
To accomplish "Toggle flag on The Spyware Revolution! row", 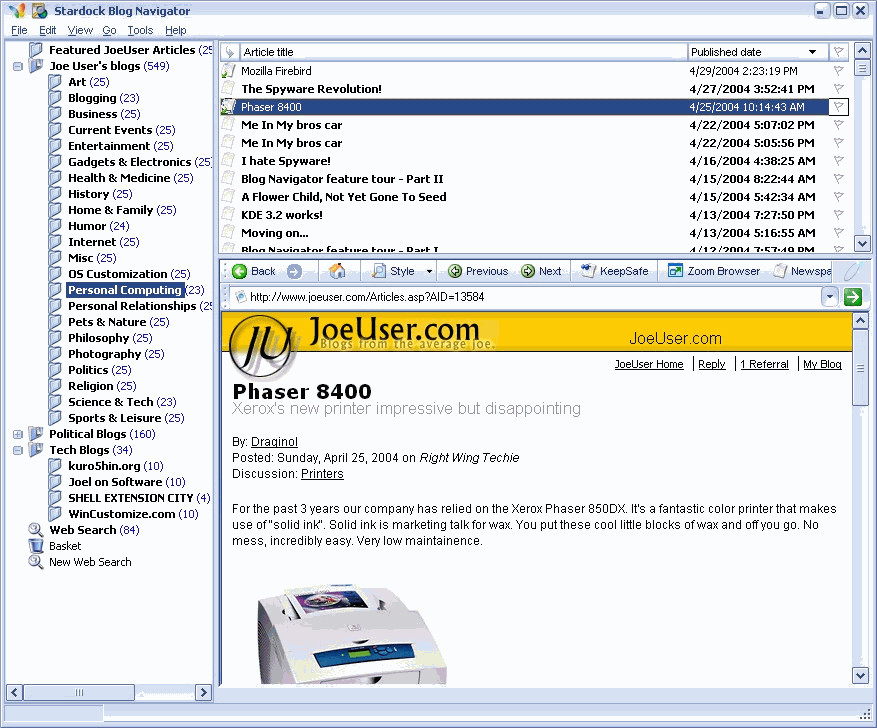I will coord(838,89).
